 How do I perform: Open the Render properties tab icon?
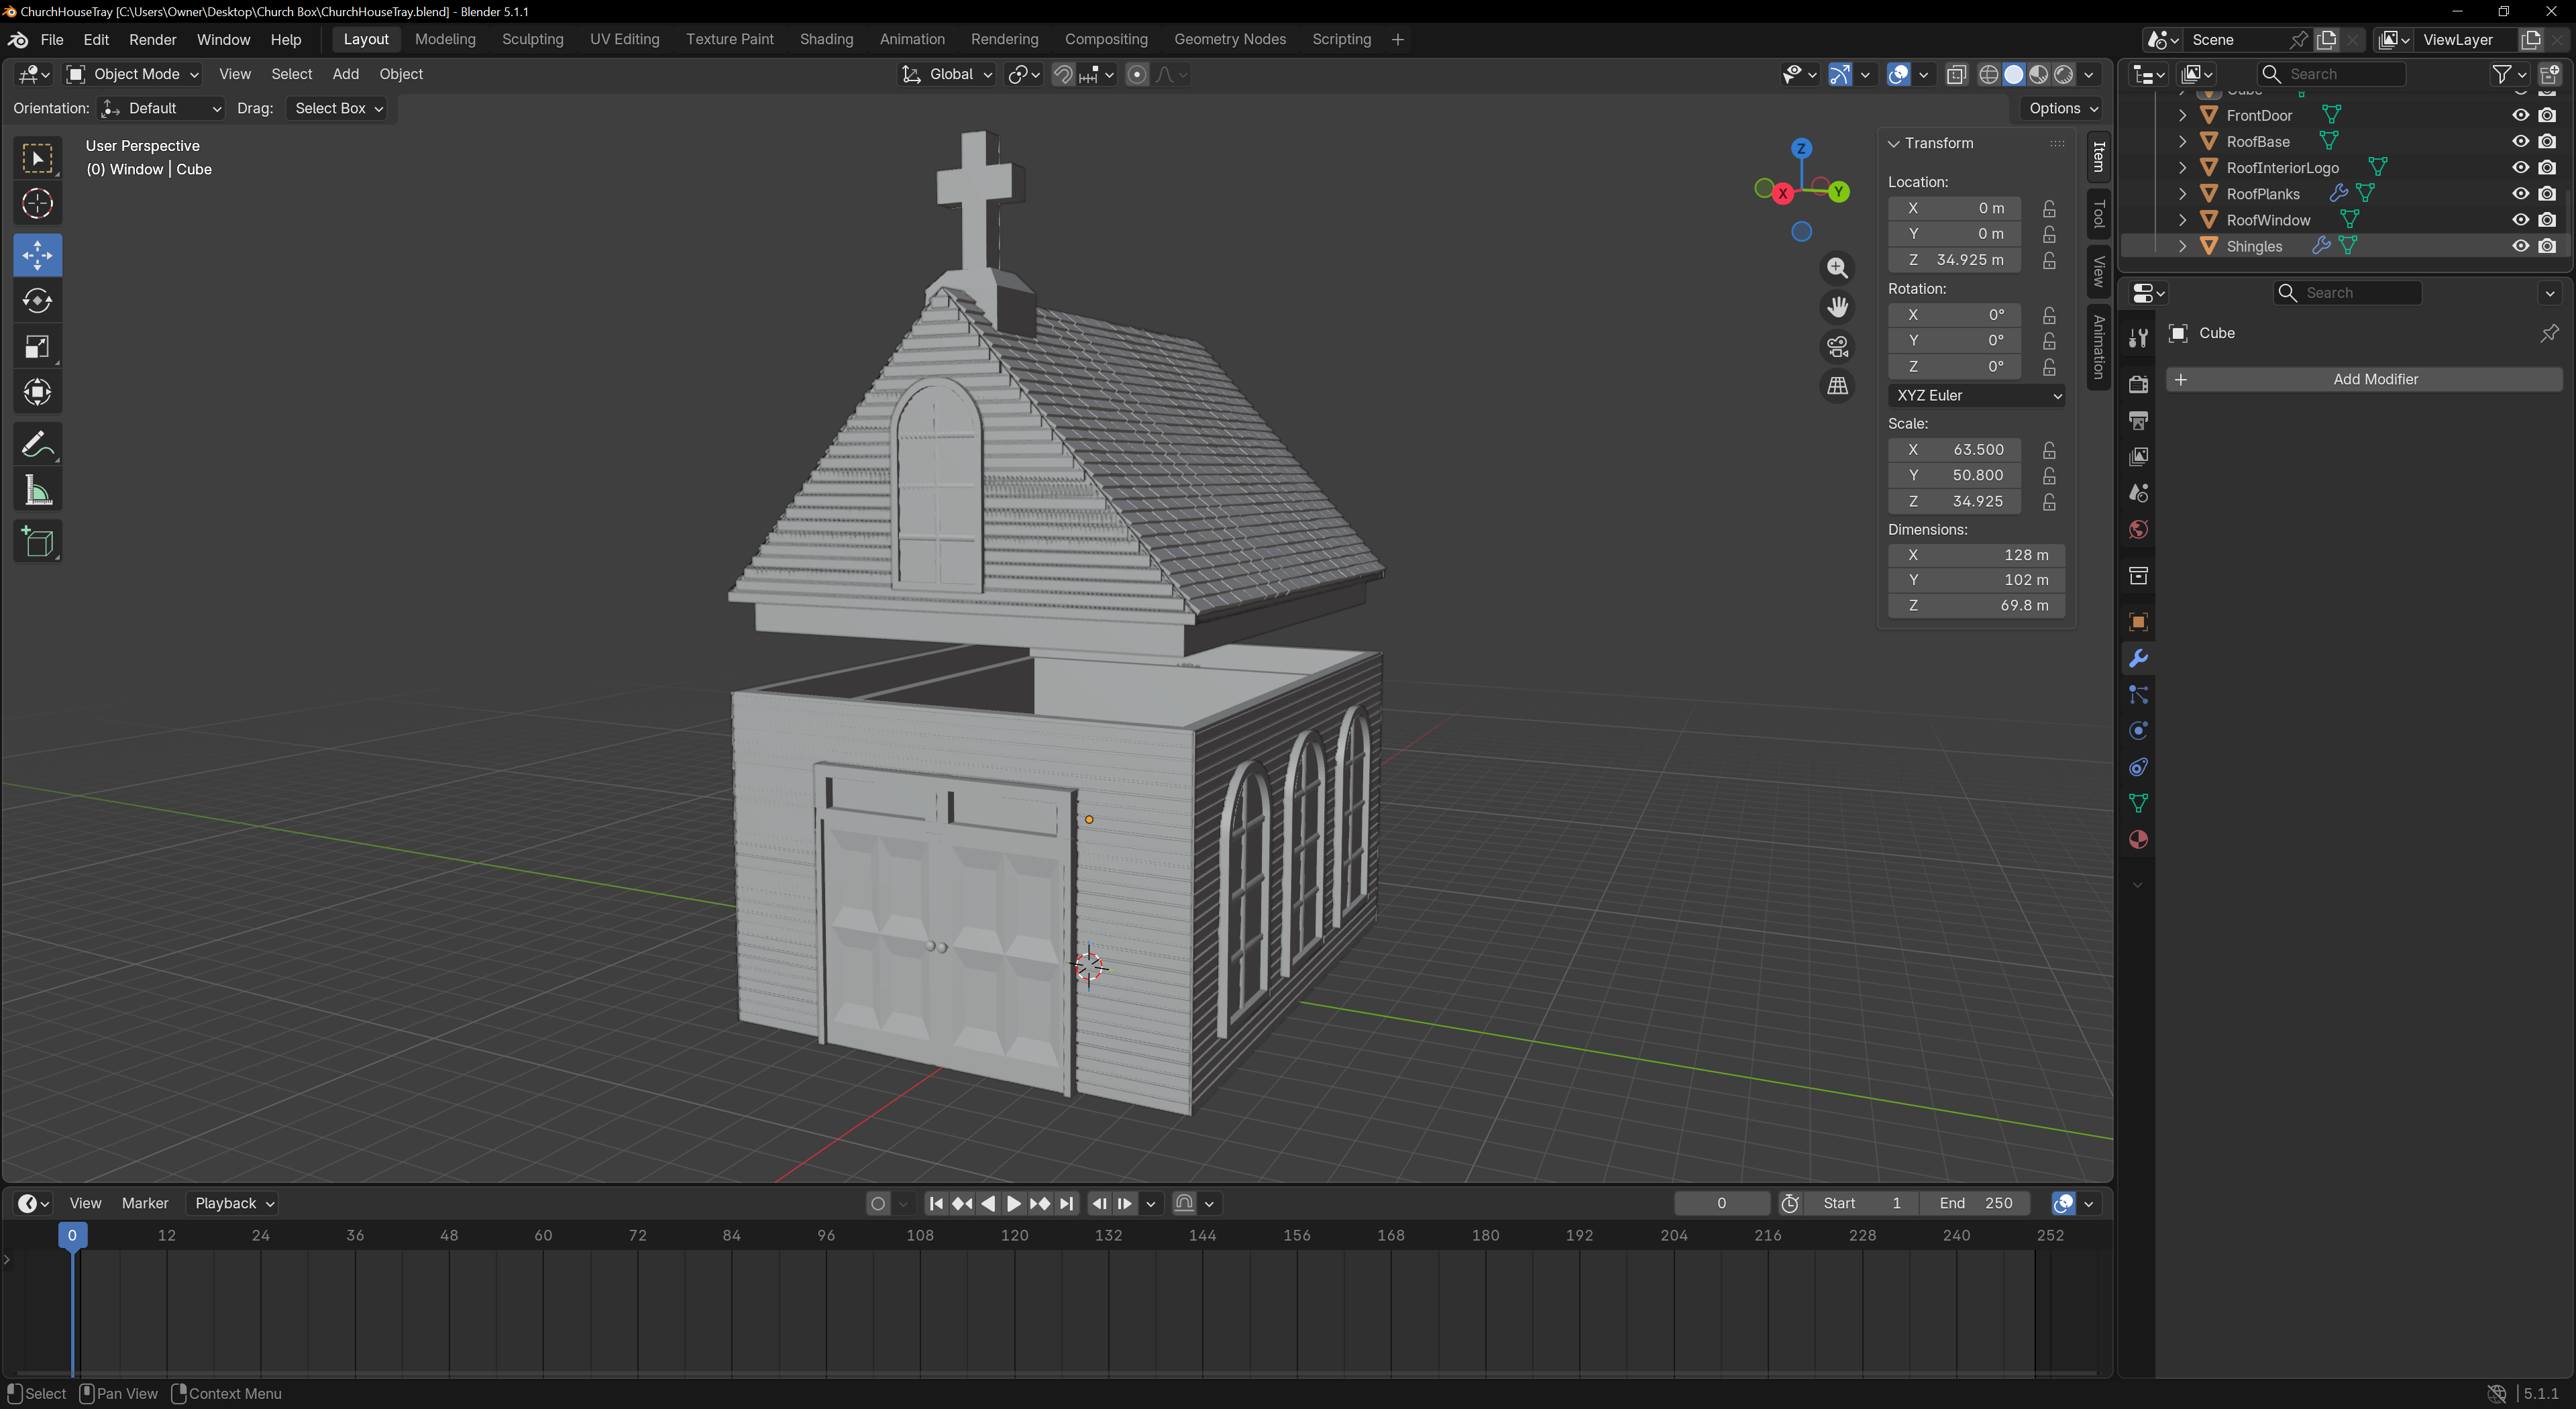click(2138, 384)
